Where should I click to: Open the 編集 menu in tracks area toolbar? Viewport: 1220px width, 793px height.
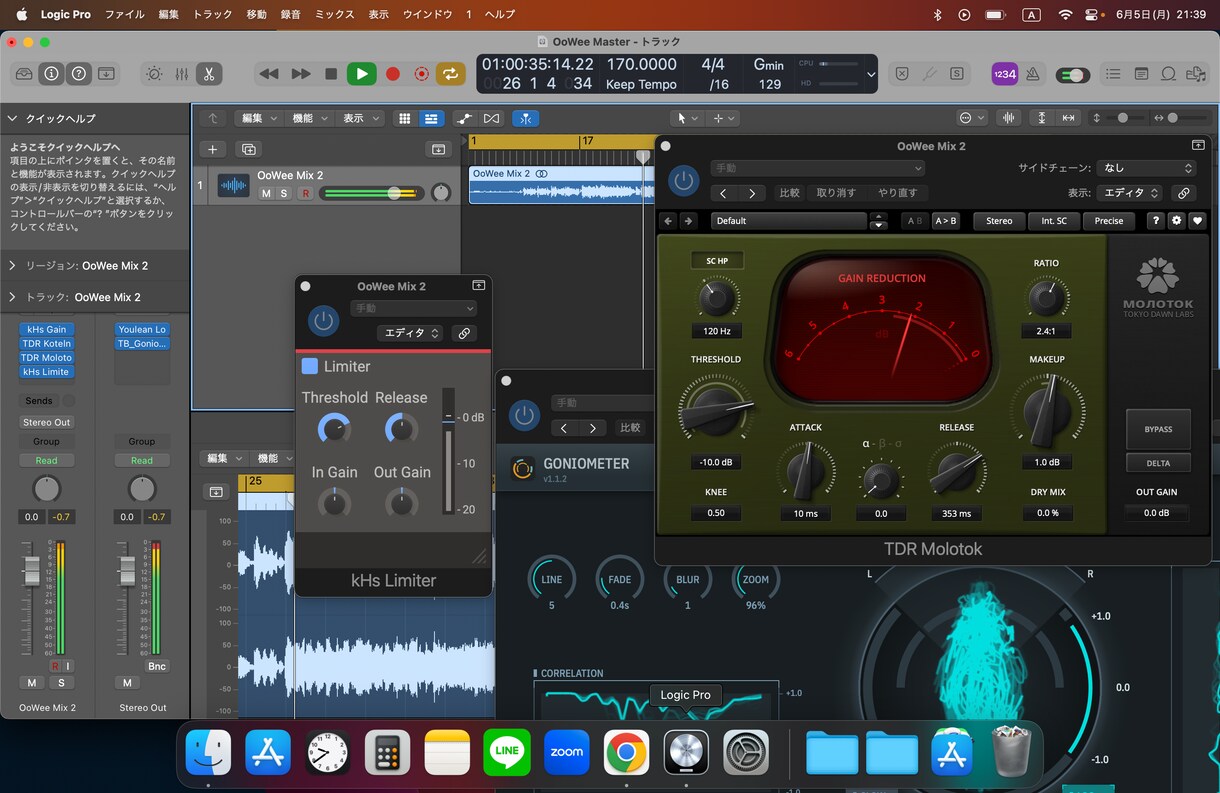pos(258,118)
